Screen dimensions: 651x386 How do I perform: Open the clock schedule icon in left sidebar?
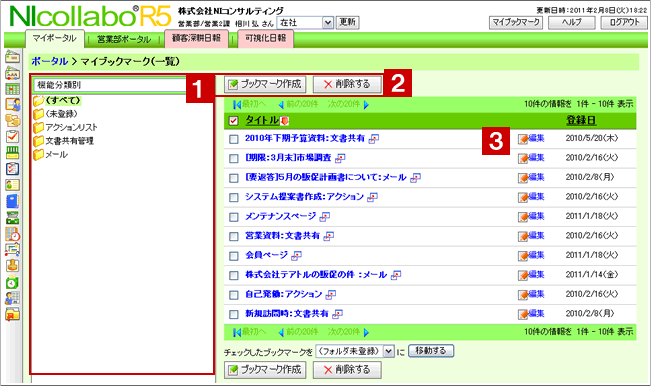click(12, 235)
